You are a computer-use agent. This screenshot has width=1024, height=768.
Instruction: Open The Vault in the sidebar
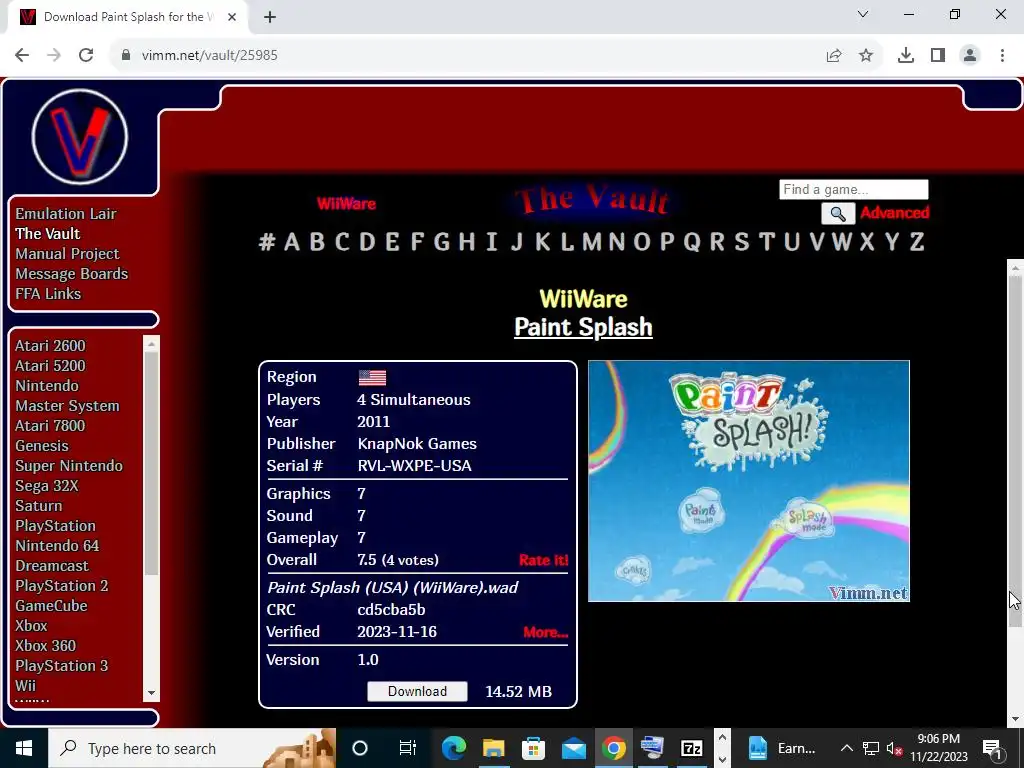tap(48, 234)
